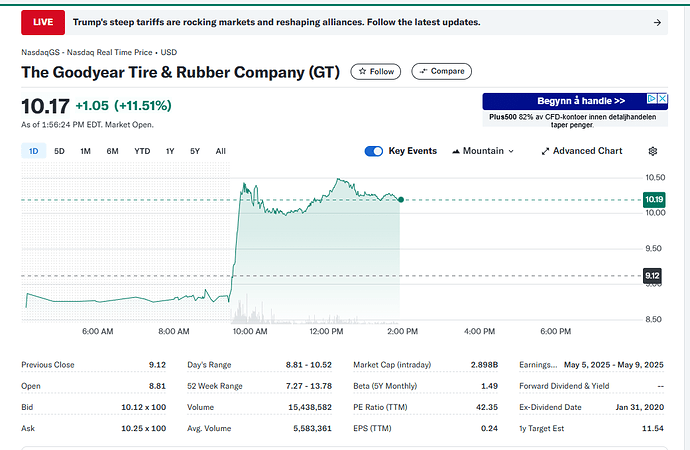Click the red LIVE badge
Viewport: 690px width, 450px height.
[43, 22]
